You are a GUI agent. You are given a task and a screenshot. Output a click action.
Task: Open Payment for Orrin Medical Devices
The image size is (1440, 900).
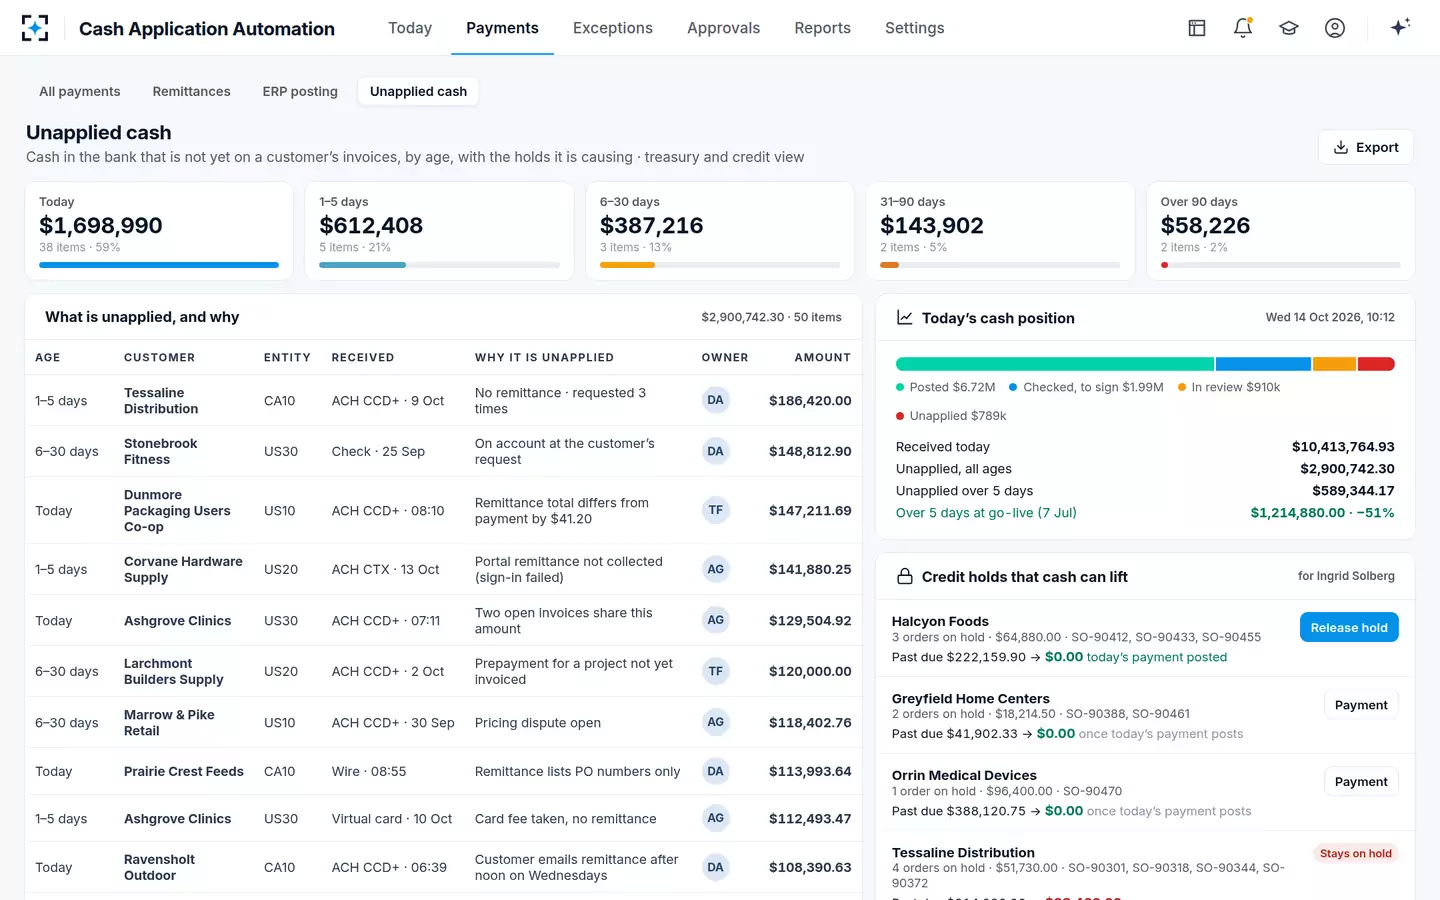(x=1361, y=782)
